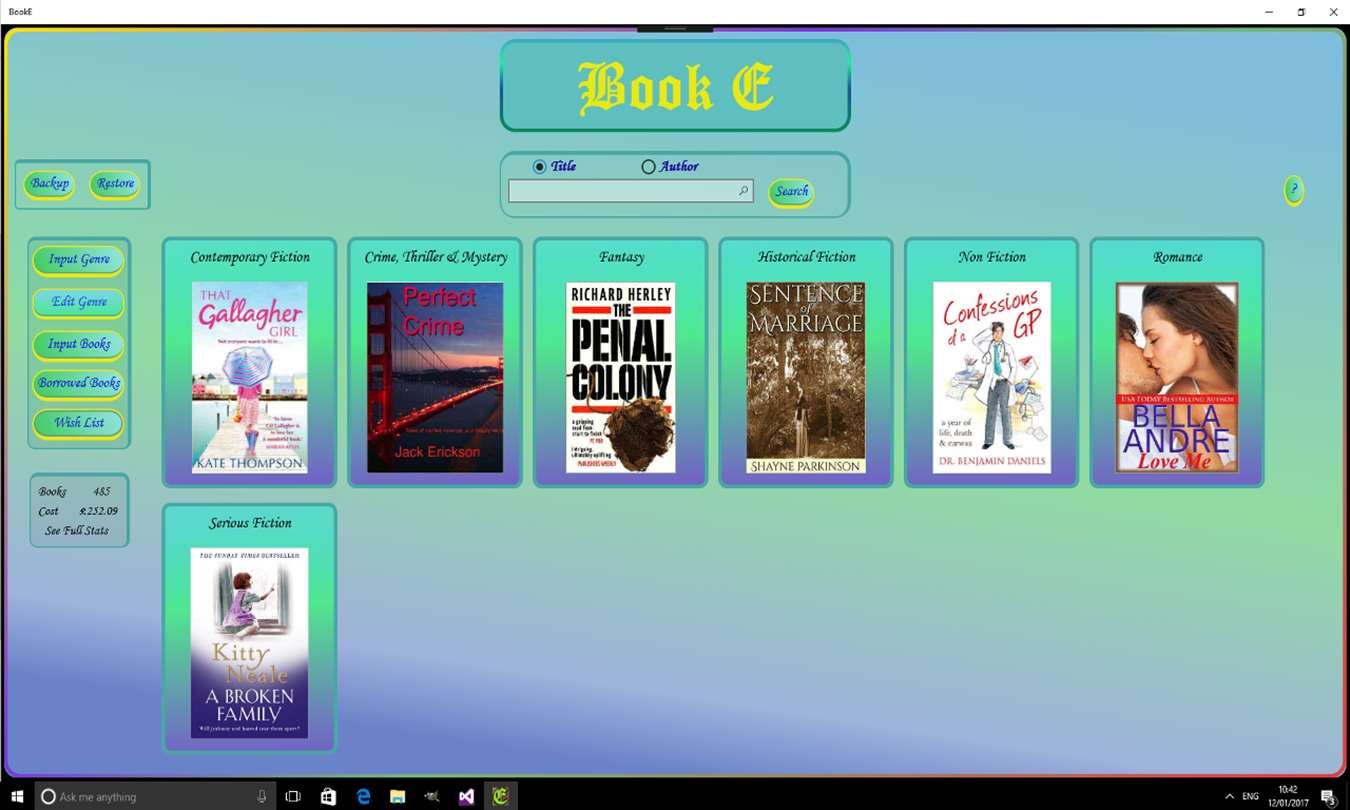This screenshot has width=1350, height=810.
Task: Select the Non Fiction genre title
Action: tap(992, 257)
